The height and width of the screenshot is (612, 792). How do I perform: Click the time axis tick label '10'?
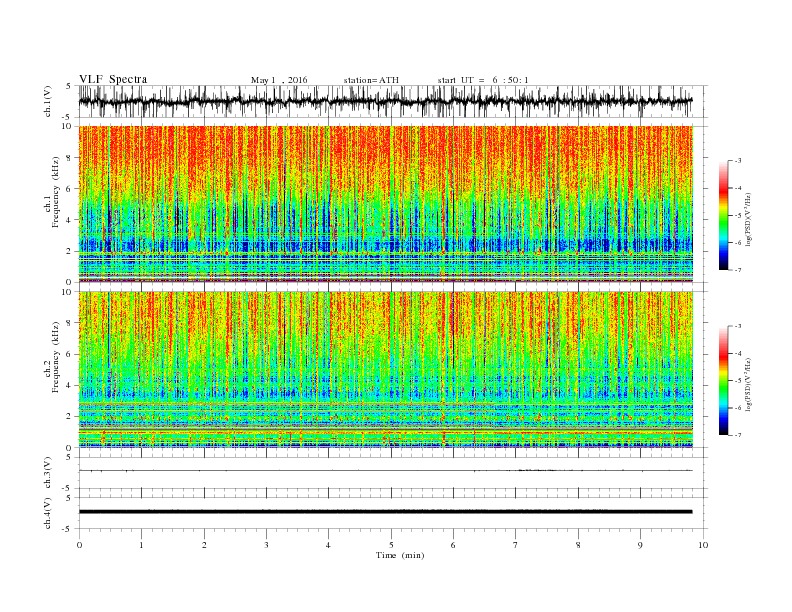(703, 545)
